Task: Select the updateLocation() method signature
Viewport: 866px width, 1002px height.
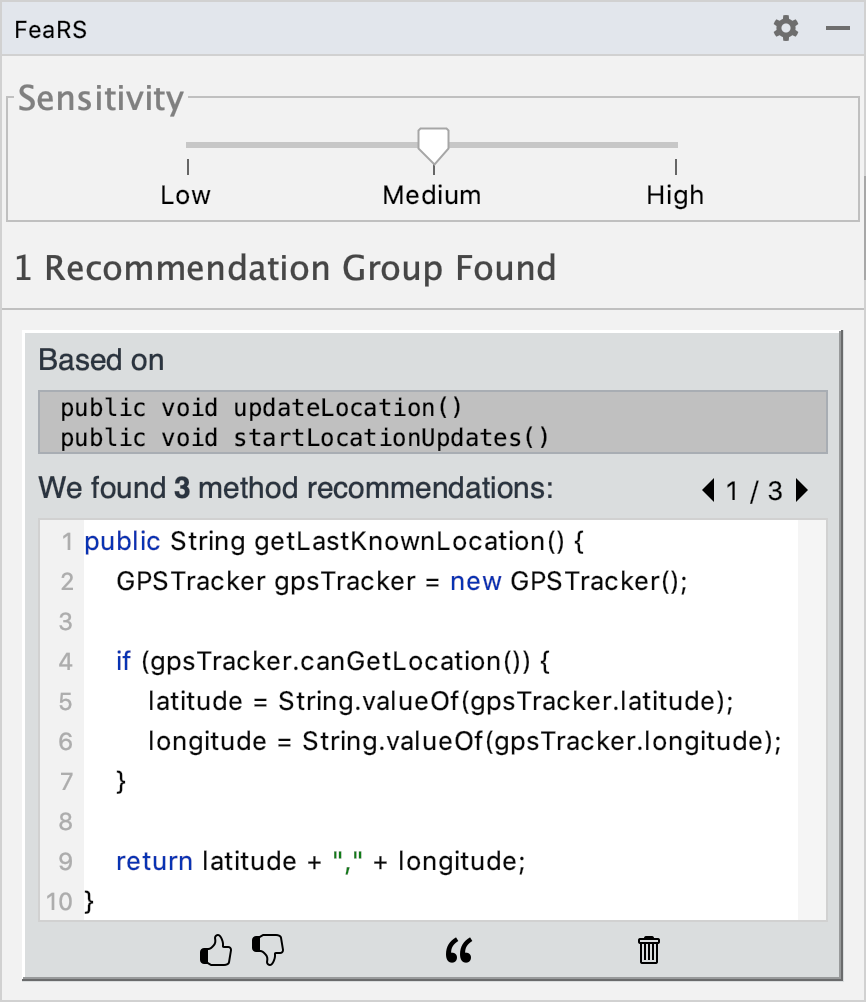Action: 261,408
